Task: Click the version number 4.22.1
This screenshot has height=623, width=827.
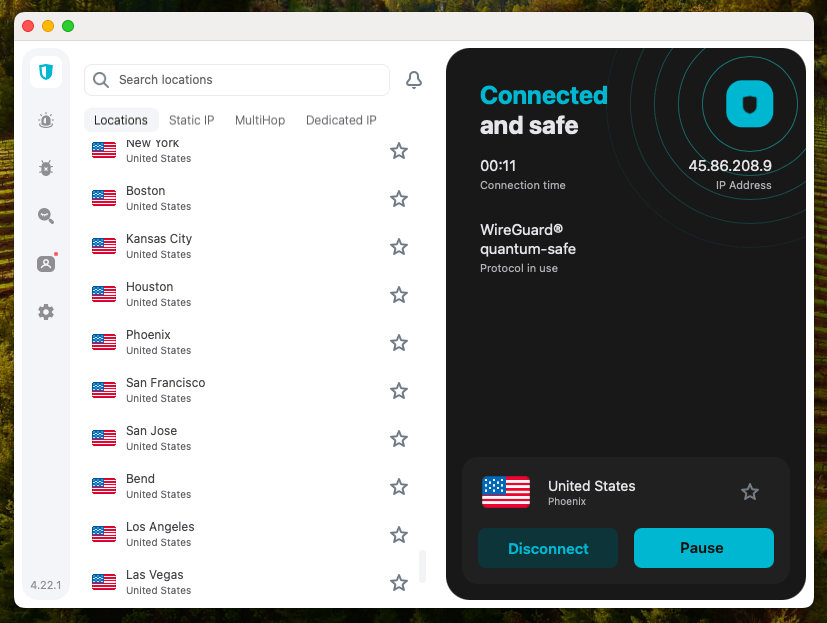Action: (x=46, y=585)
